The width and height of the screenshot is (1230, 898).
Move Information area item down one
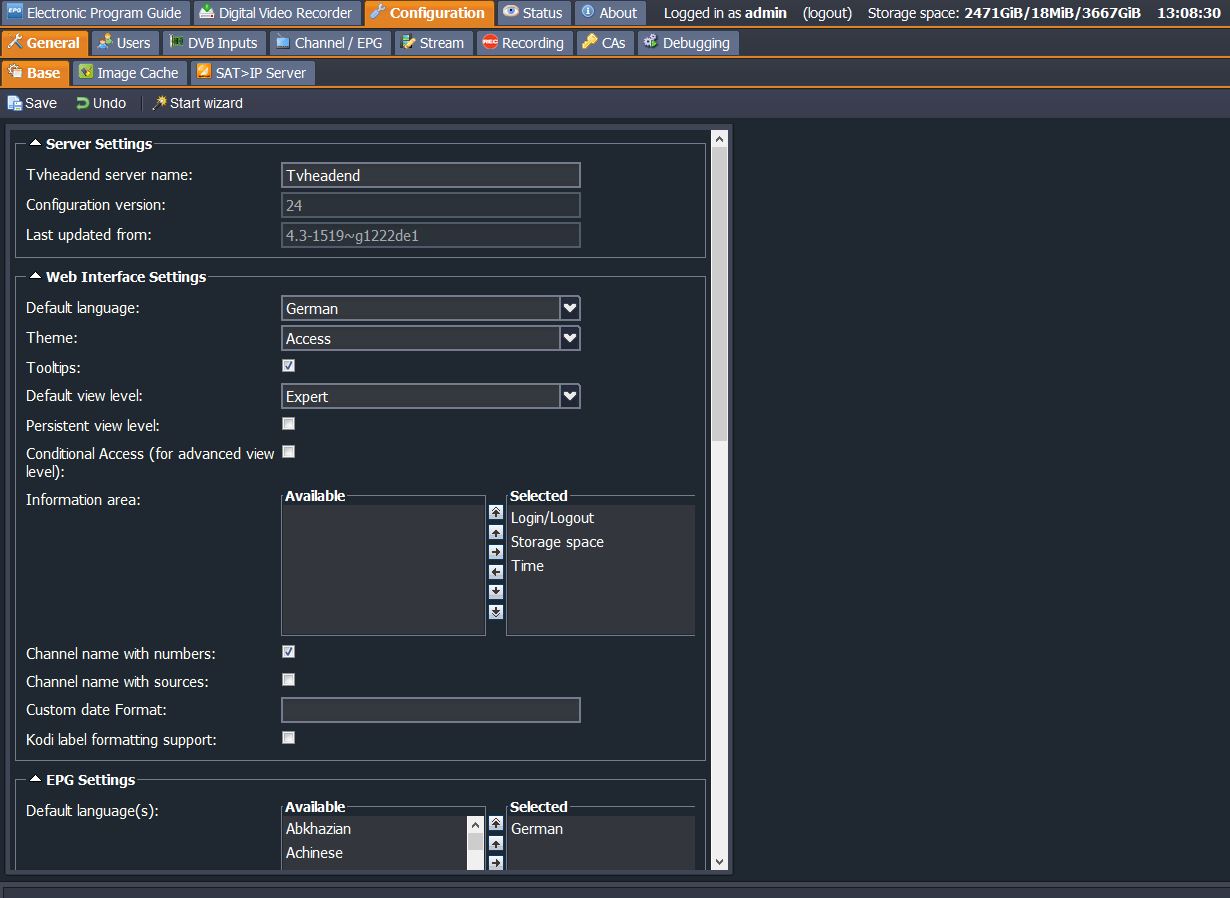point(496,592)
